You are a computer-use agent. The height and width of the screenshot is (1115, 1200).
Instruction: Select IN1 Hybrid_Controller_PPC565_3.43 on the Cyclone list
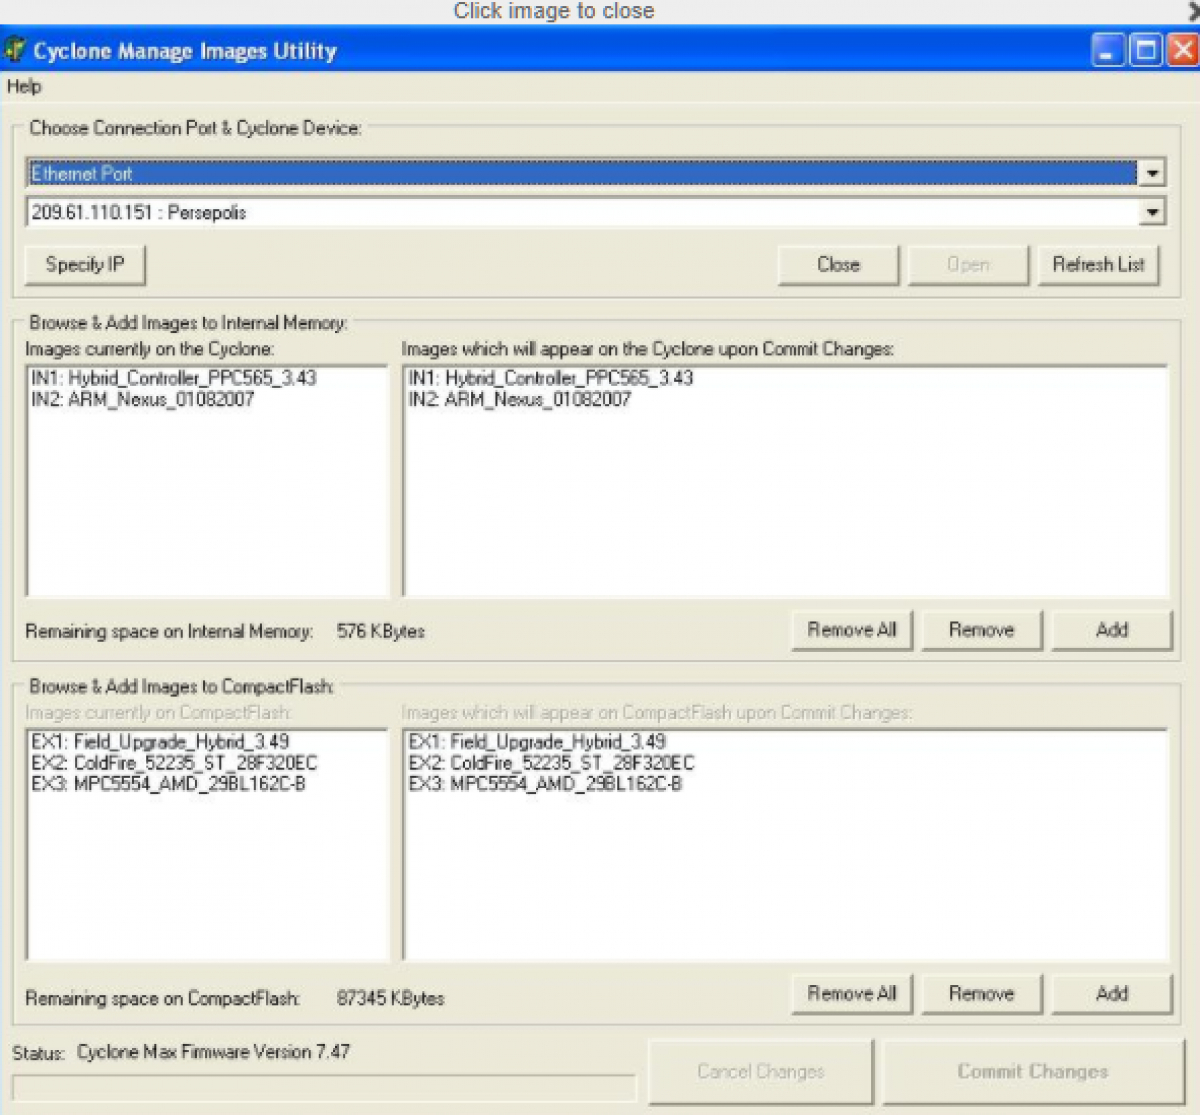(173, 378)
